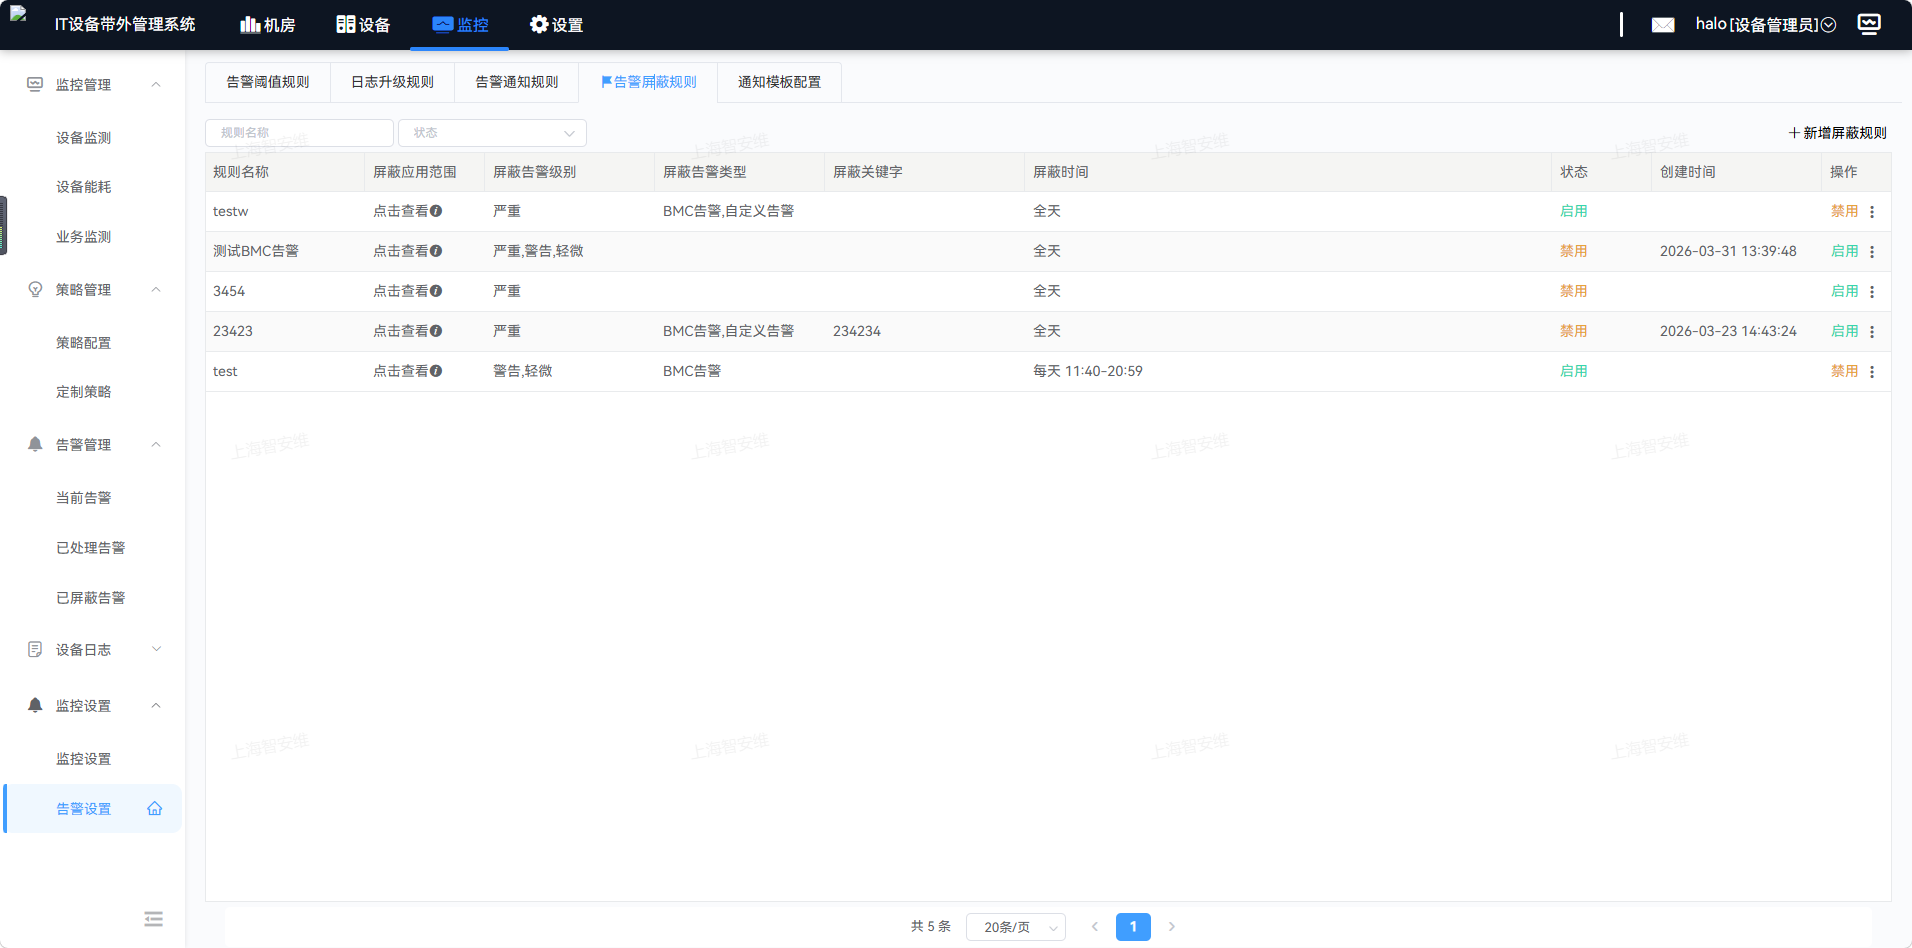Image resolution: width=1912 pixels, height=948 pixels.
Task: Click info icon in test row's 点击查看
Action: 436,371
